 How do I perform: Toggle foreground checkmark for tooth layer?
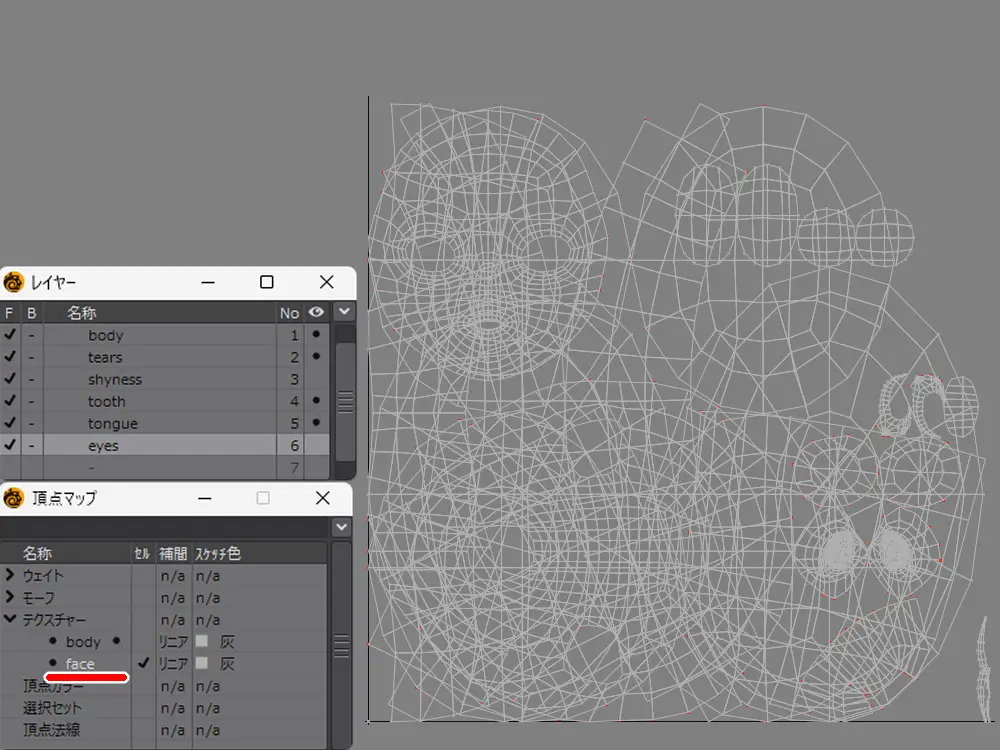[10, 401]
